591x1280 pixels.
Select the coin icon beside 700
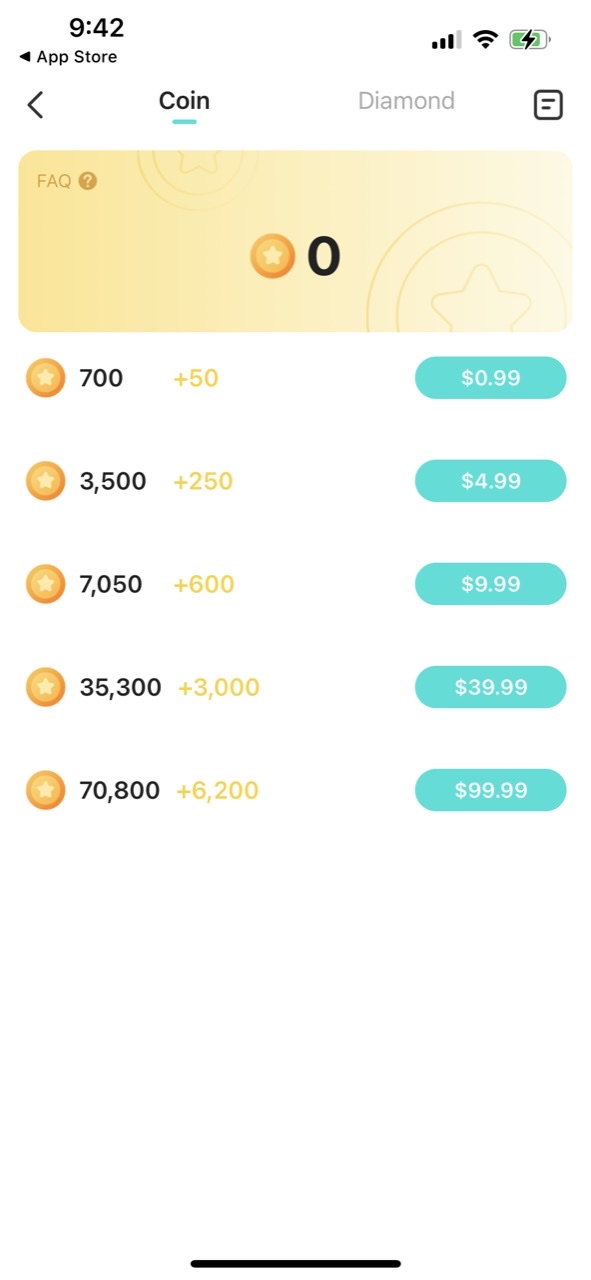[45, 378]
